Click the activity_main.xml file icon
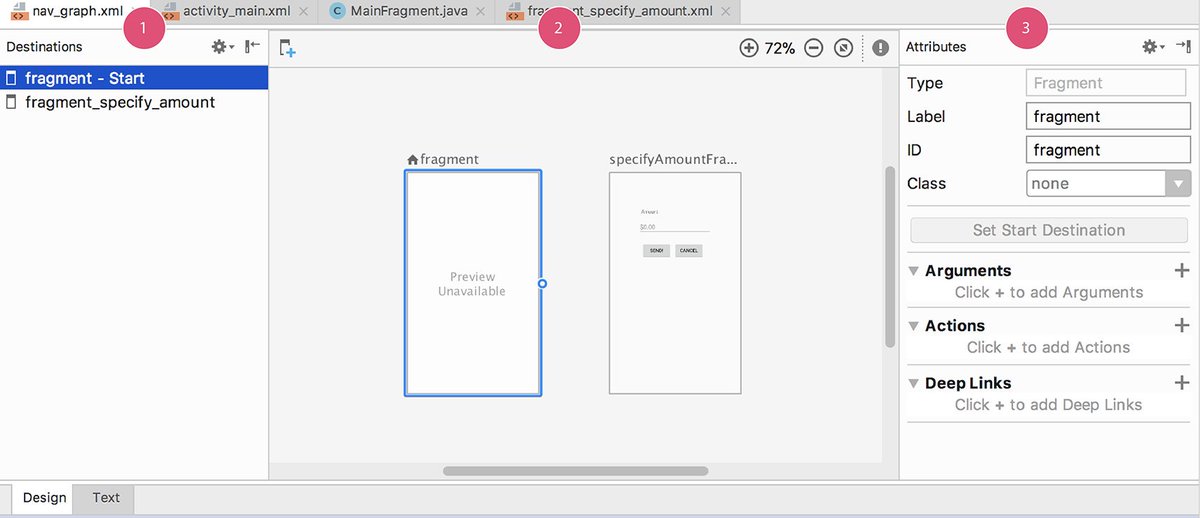Image resolution: width=1200 pixels, height=518 pixels. (170, 11)
